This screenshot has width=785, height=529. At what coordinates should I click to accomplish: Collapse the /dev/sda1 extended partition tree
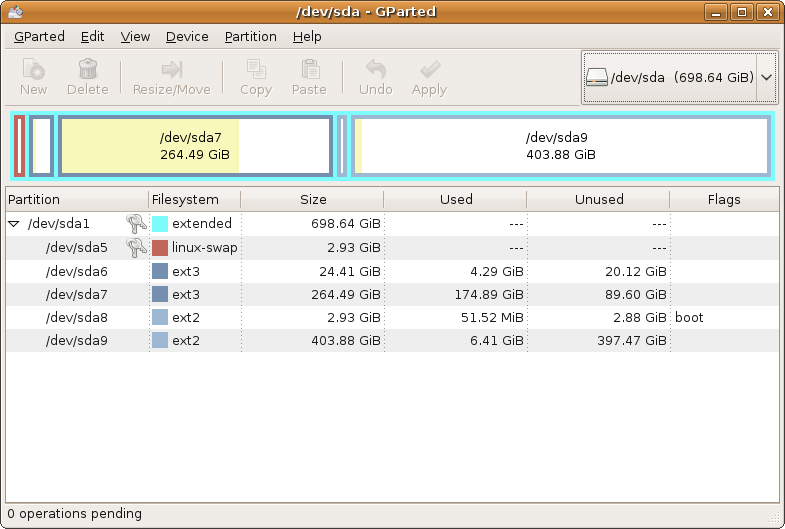14,224
